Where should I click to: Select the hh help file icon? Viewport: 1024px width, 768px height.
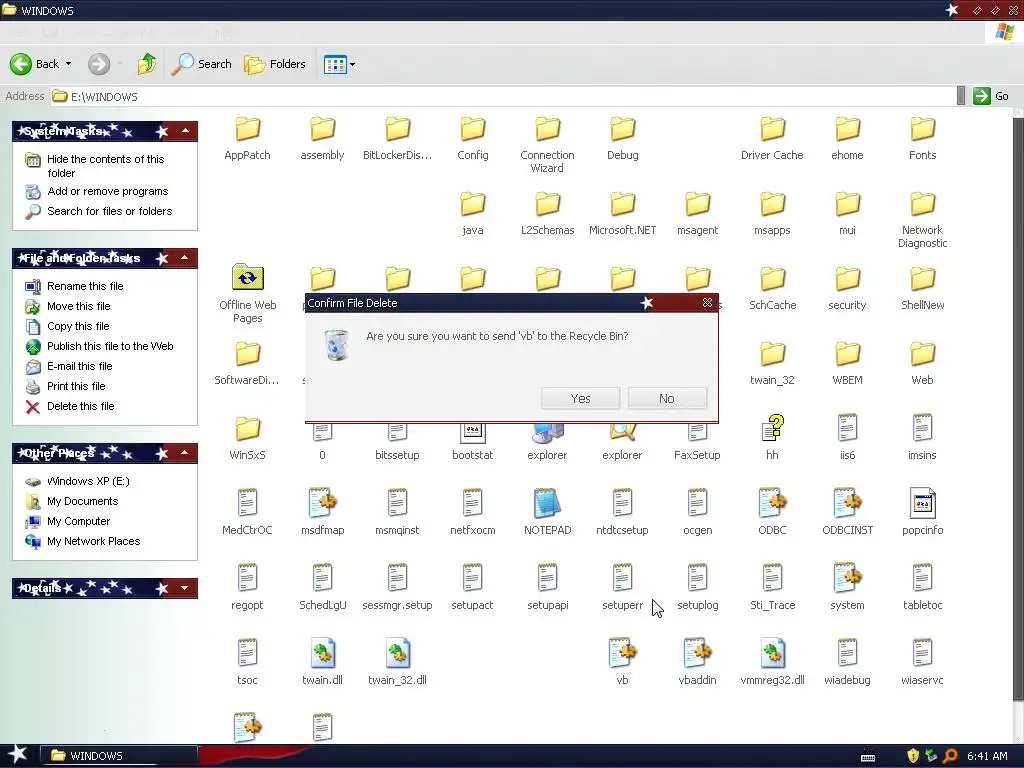772,428
